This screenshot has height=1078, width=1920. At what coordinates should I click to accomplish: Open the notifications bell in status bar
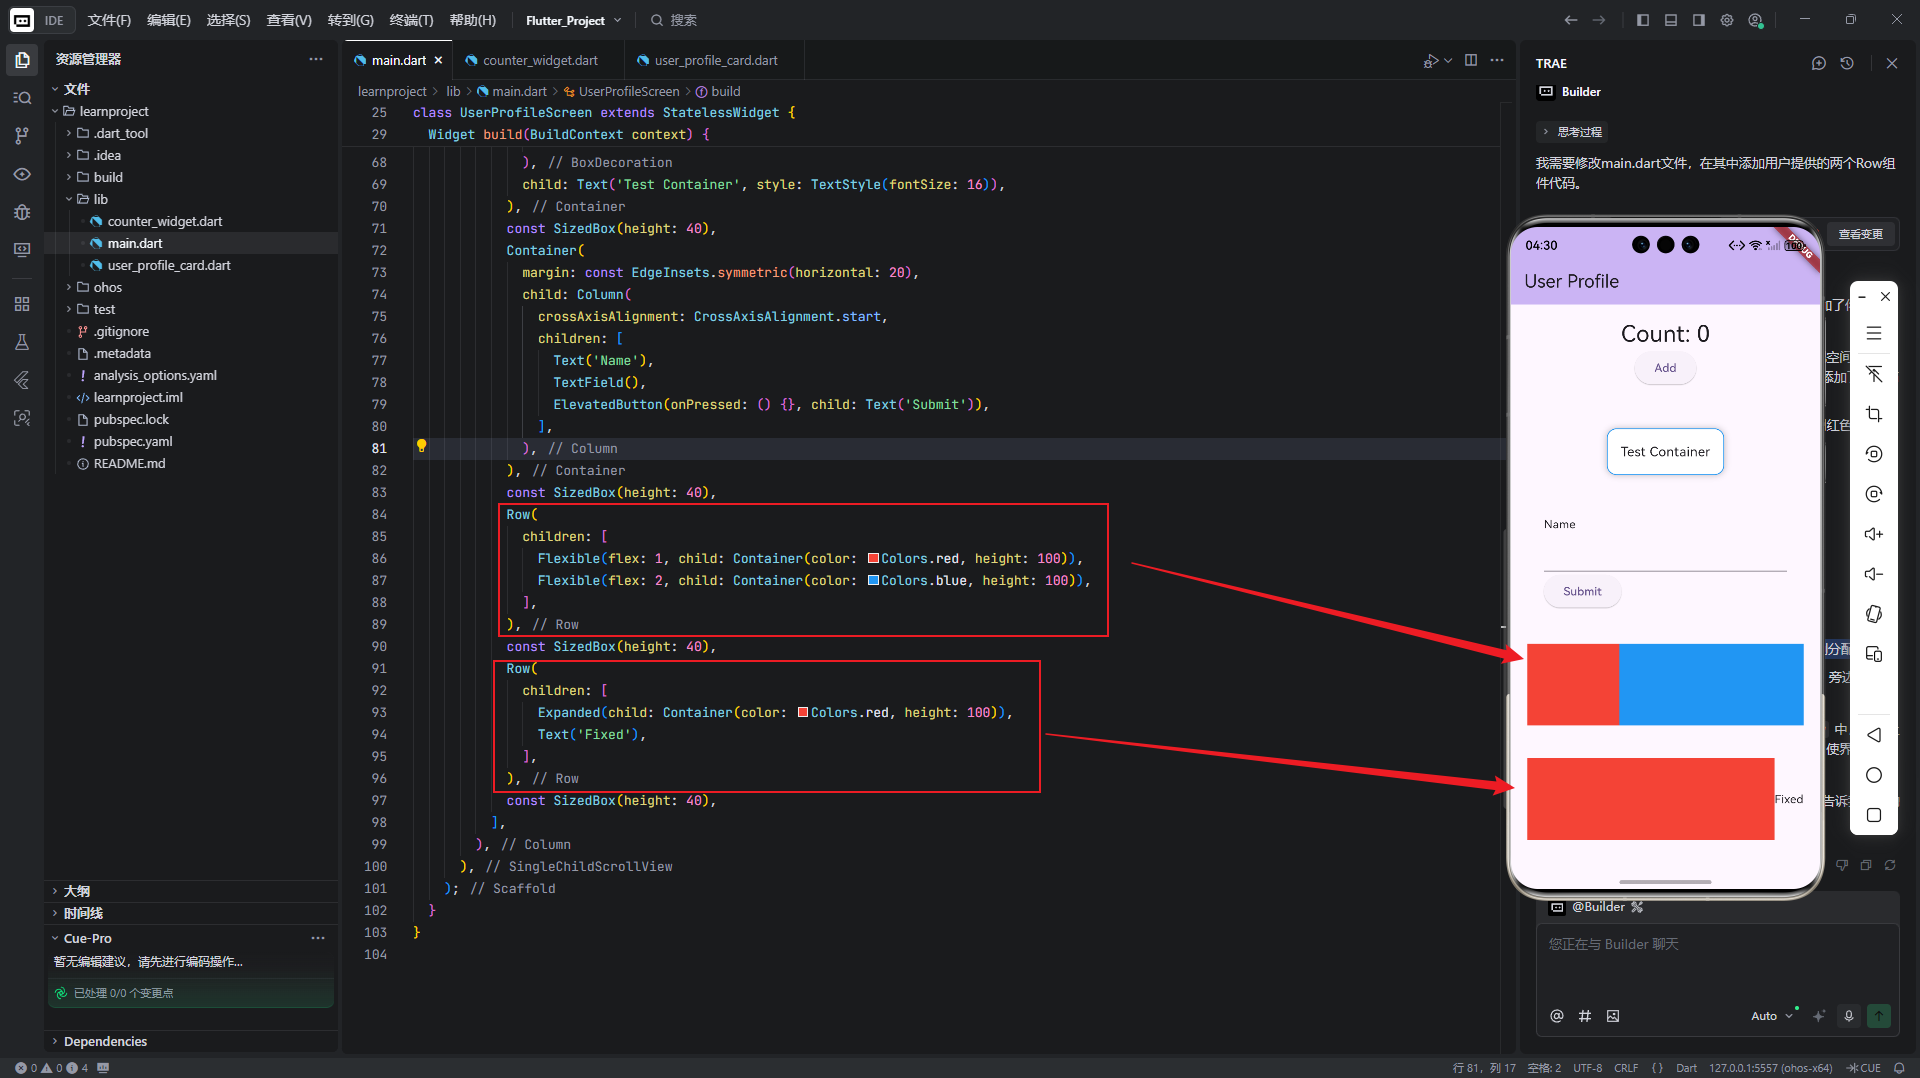click(1899, 1068)
